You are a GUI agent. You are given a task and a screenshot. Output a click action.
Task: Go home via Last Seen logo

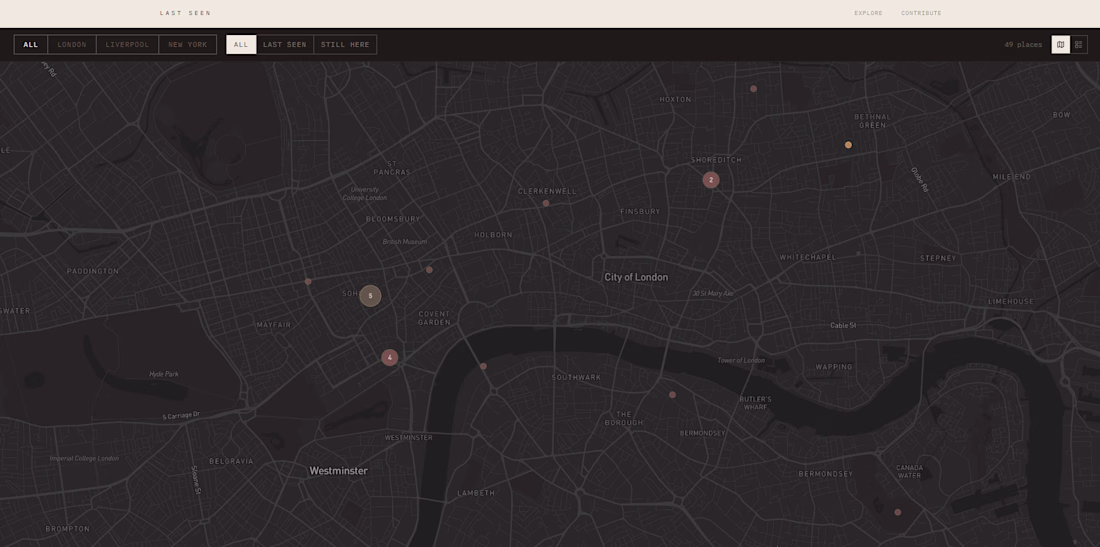pyautogui.click(x=185, y=13)
